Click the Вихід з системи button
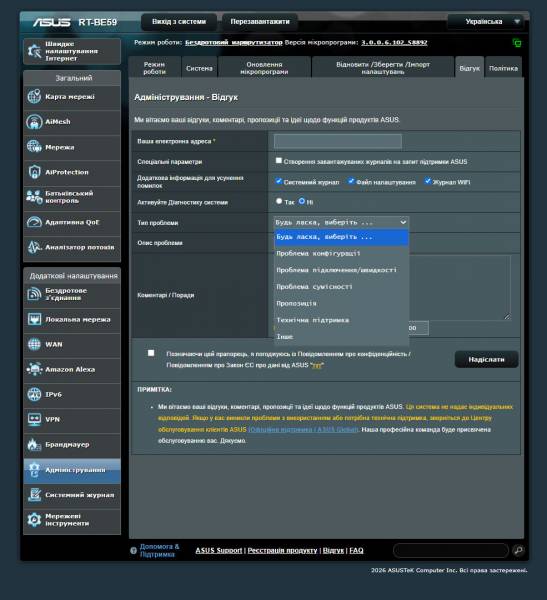 pos(179,22)
